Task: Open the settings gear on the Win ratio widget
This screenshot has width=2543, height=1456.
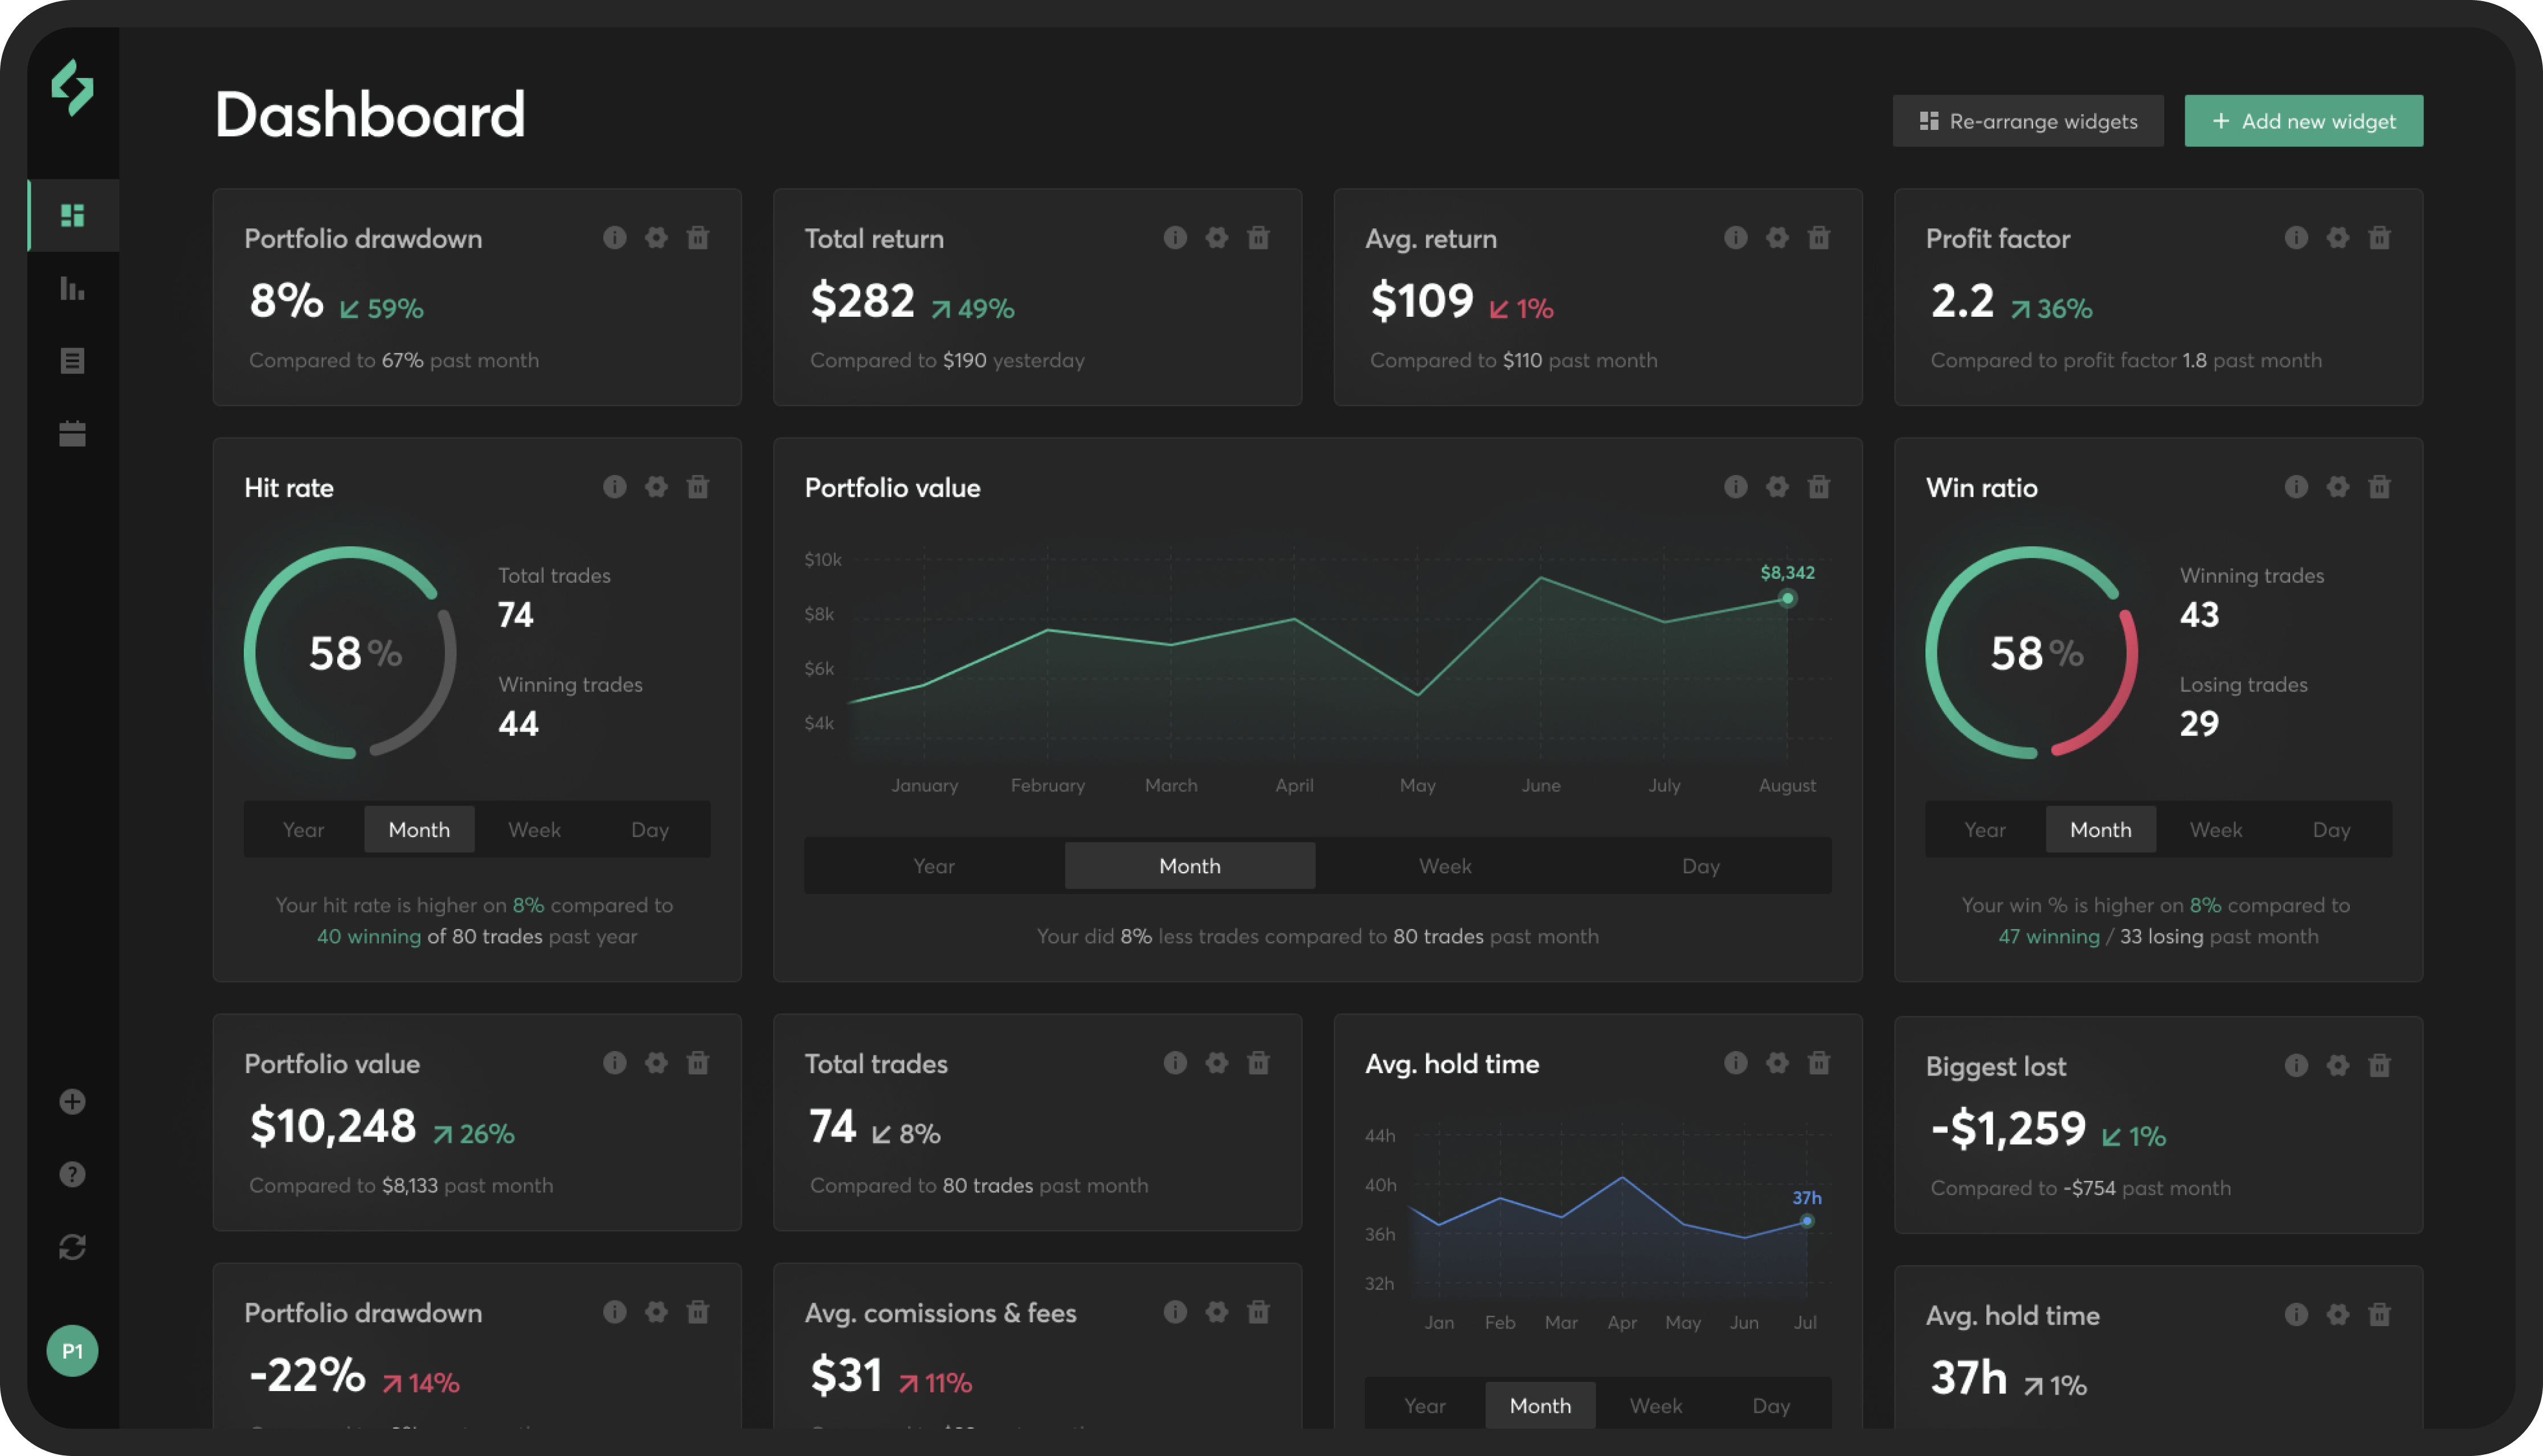Action: (2338, 487)
